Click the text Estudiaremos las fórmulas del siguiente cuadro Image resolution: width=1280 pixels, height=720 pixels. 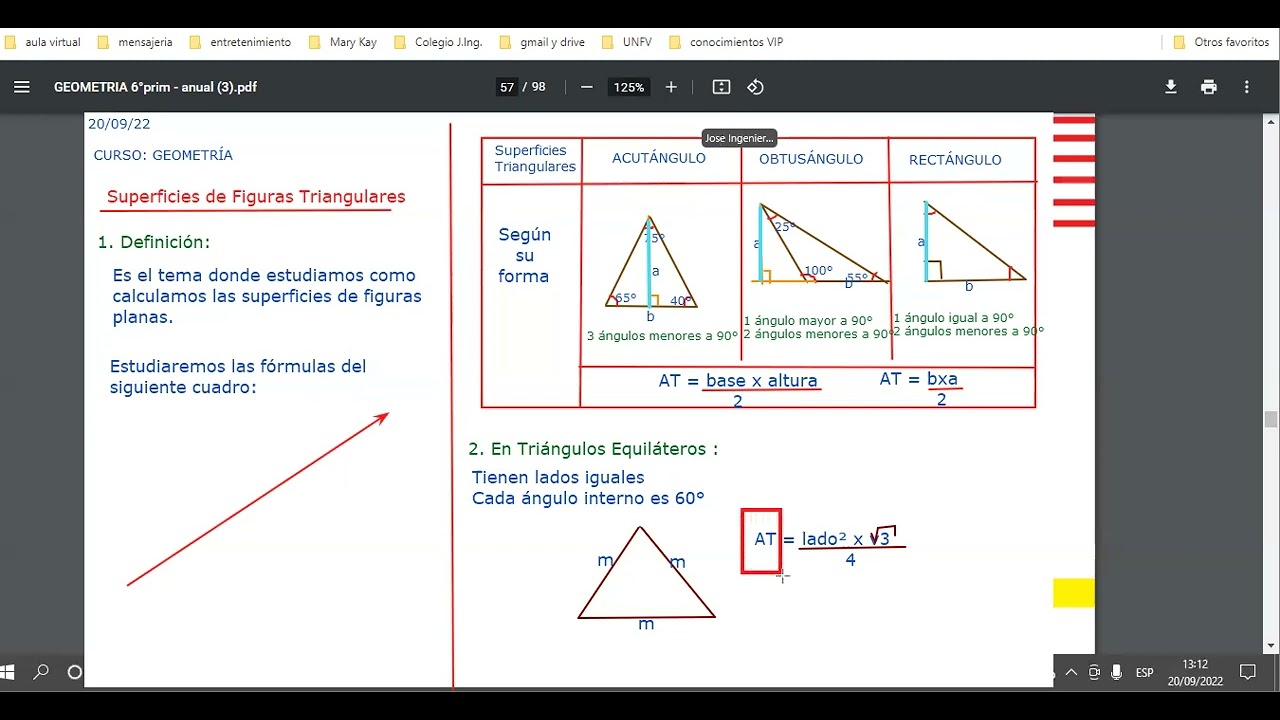pos(238,376)
